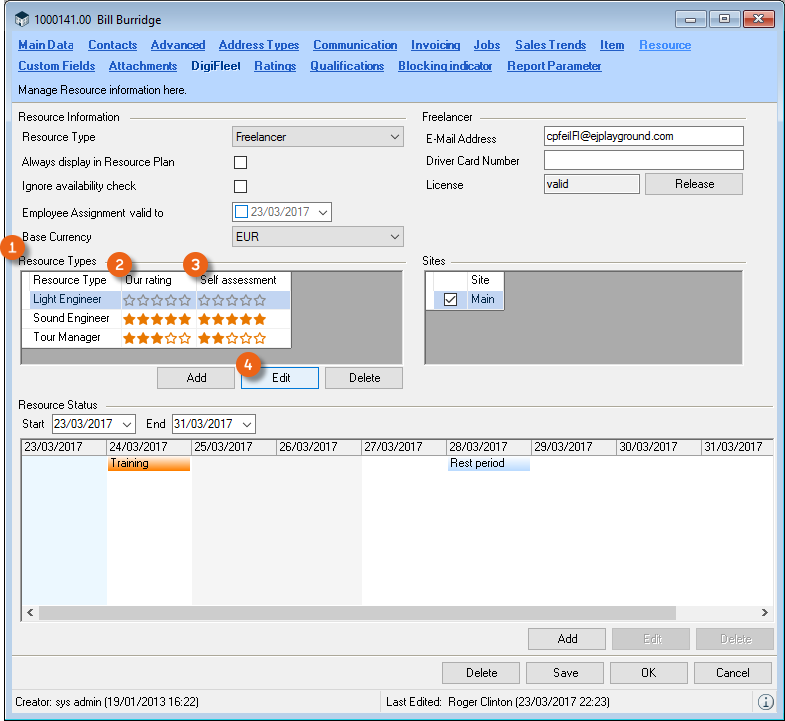
Task: Click the application box icon in title bar
Action: 19,19
